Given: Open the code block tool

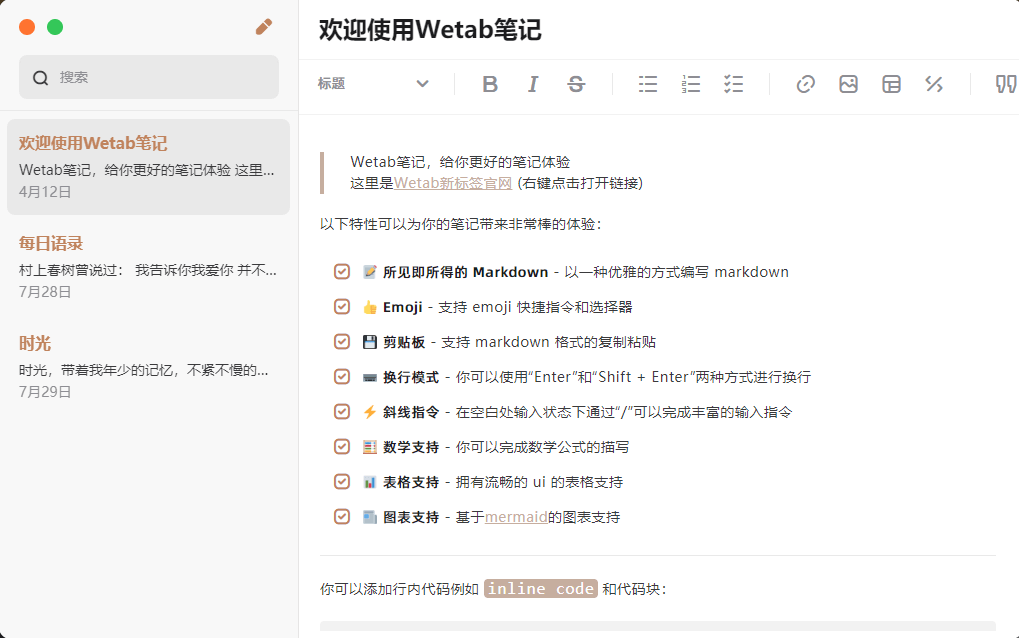Looking at the screenshot, I should click(934, 84).
